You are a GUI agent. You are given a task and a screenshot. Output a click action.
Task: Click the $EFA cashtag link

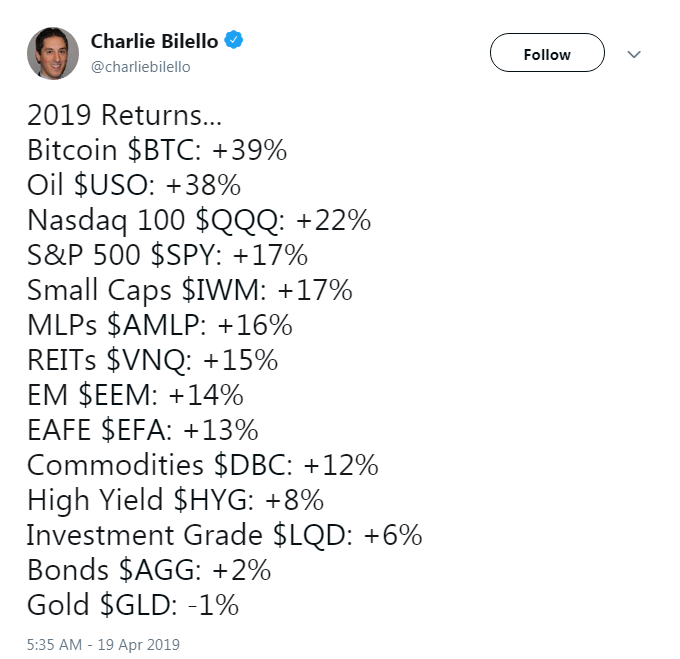click(133, 430)
